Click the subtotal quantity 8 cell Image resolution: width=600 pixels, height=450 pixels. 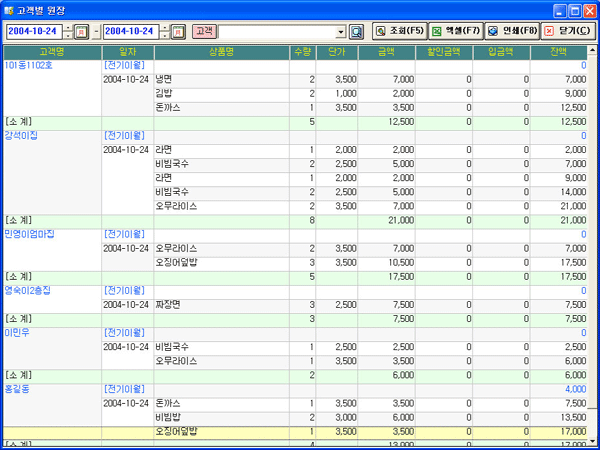(303, 220)
